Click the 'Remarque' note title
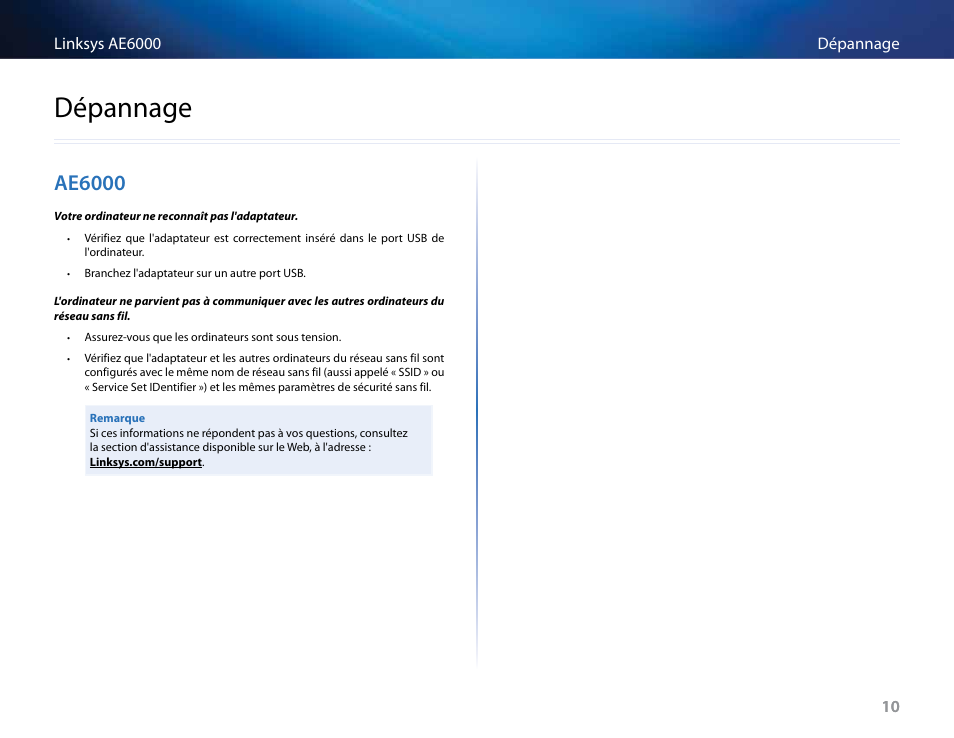 point(117,418)
